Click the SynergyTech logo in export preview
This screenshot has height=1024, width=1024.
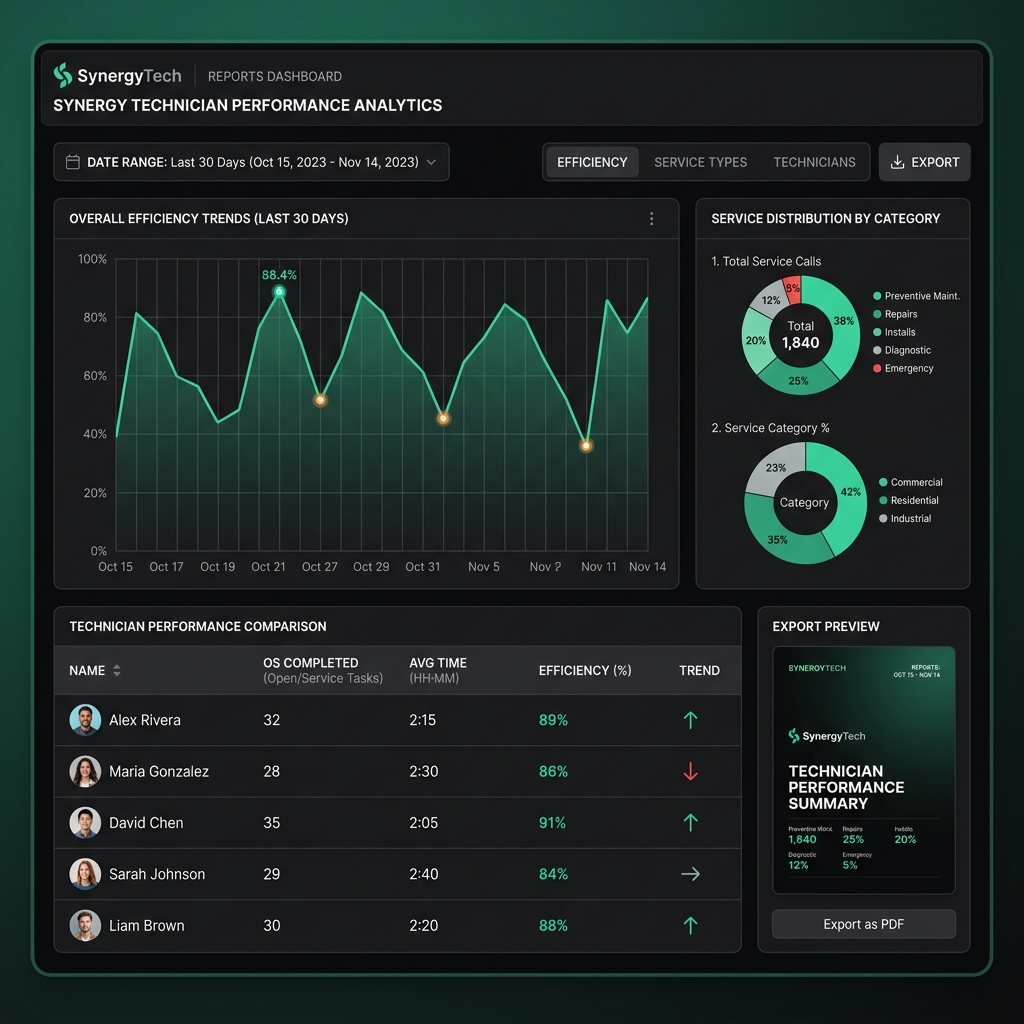click(827, 736)
